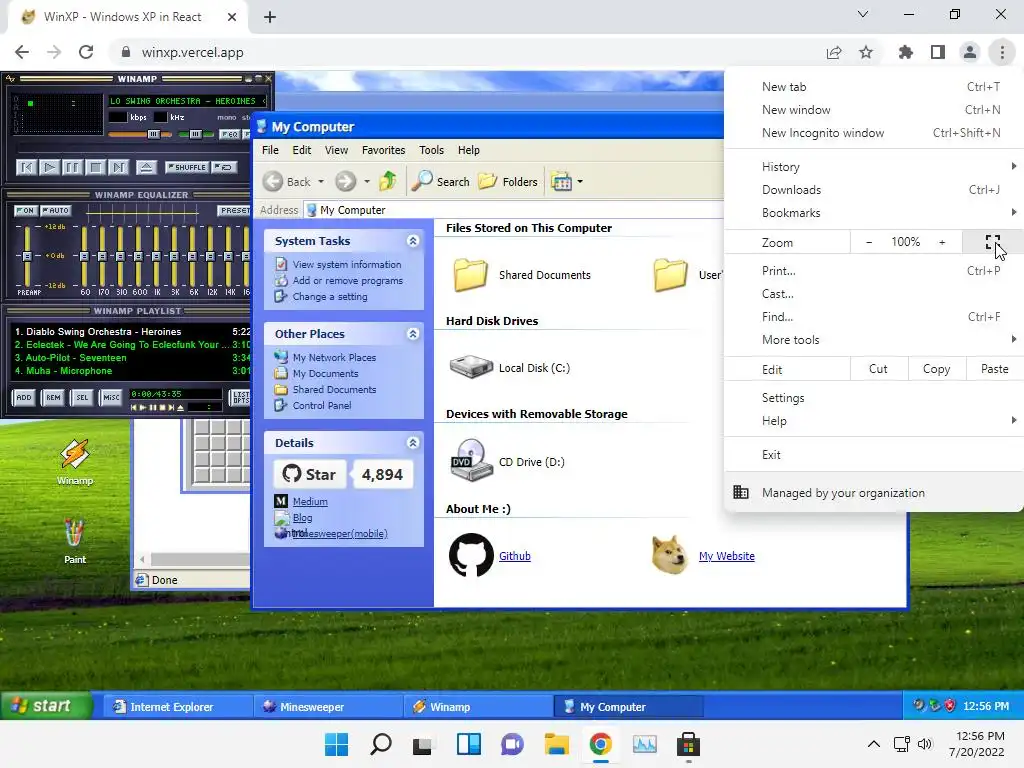Stop playback in Winamp
Viewport: 1024px width, 768px height.
[x=95, y=168]
